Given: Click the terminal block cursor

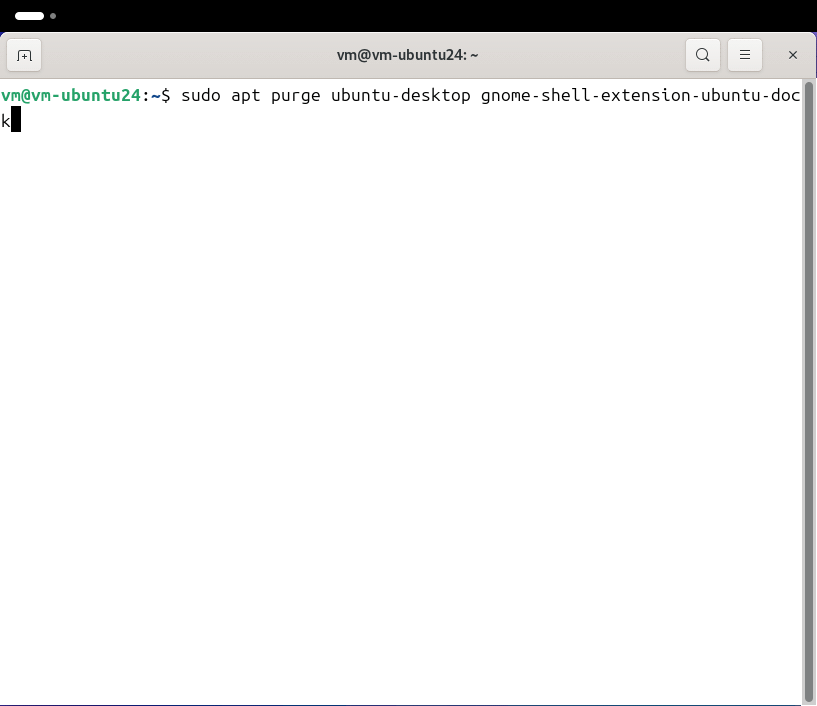Looking at the screenshot, I should (16, 119).
